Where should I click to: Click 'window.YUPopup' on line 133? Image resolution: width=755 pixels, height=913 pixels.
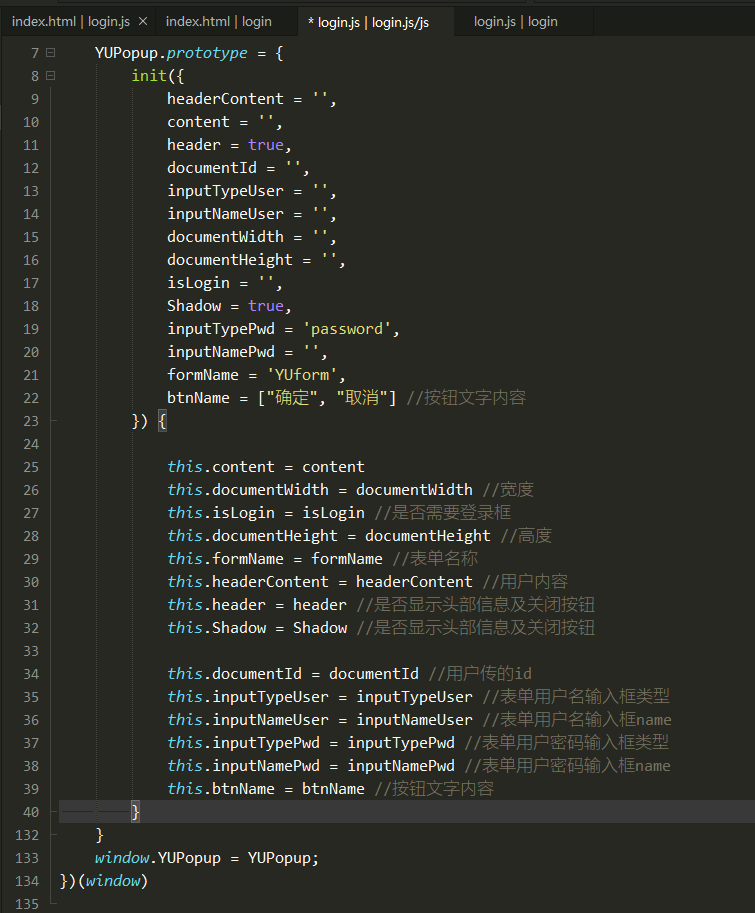(158, 858)
